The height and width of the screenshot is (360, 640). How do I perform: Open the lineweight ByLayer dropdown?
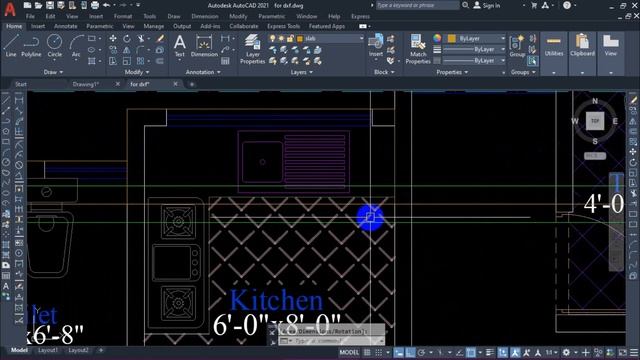pos(503,49)
